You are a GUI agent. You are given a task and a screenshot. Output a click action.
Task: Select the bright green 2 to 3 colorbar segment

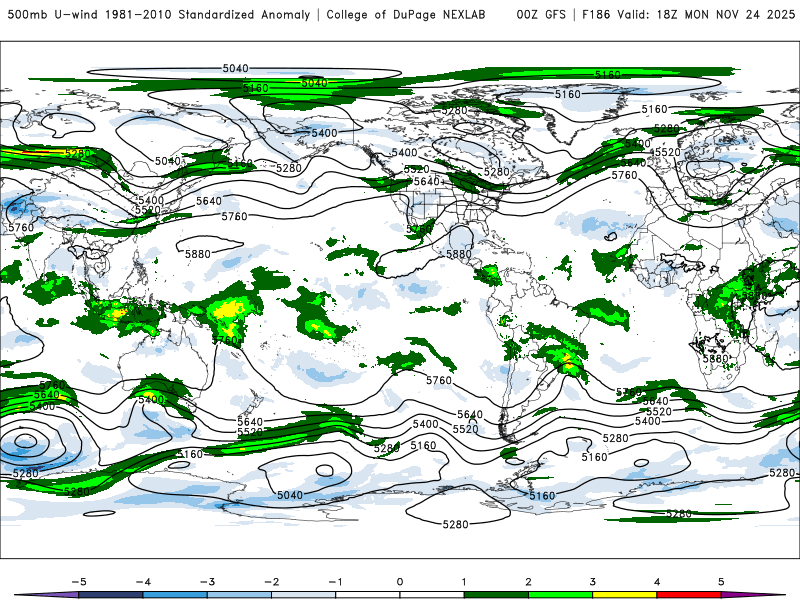(561, 595)
